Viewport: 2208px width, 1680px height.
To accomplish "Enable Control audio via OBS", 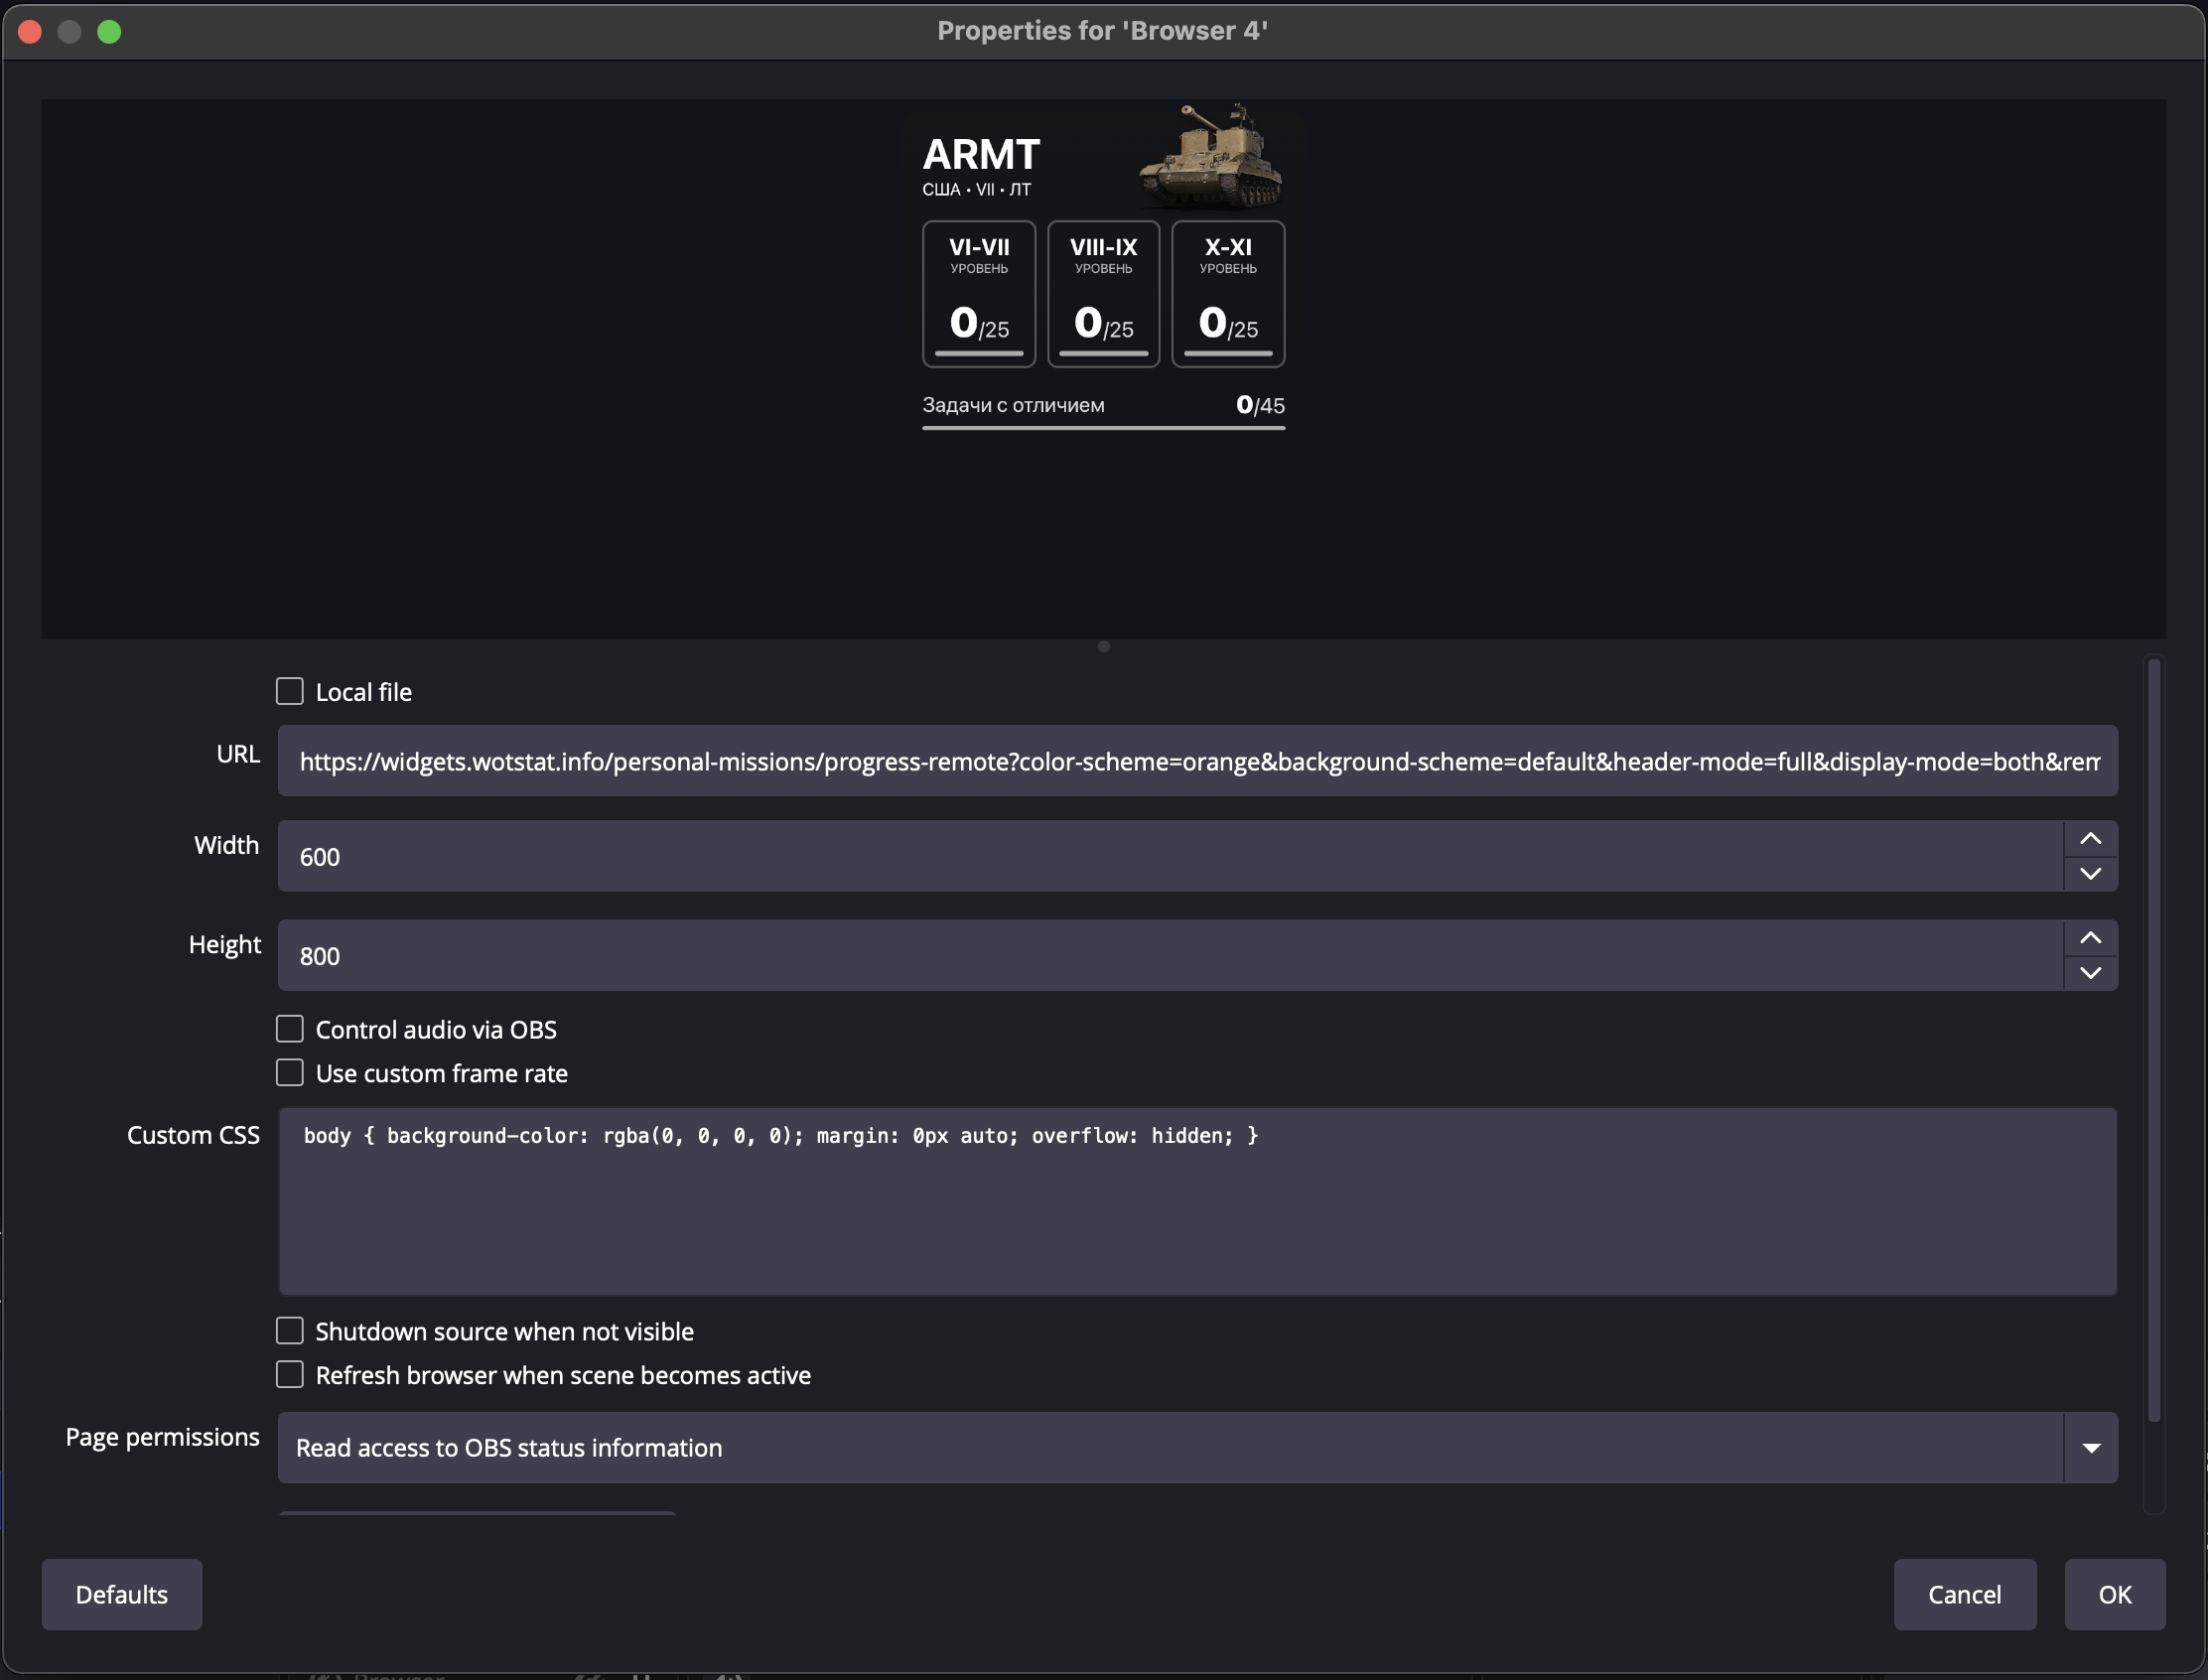I will [289, 1028].
